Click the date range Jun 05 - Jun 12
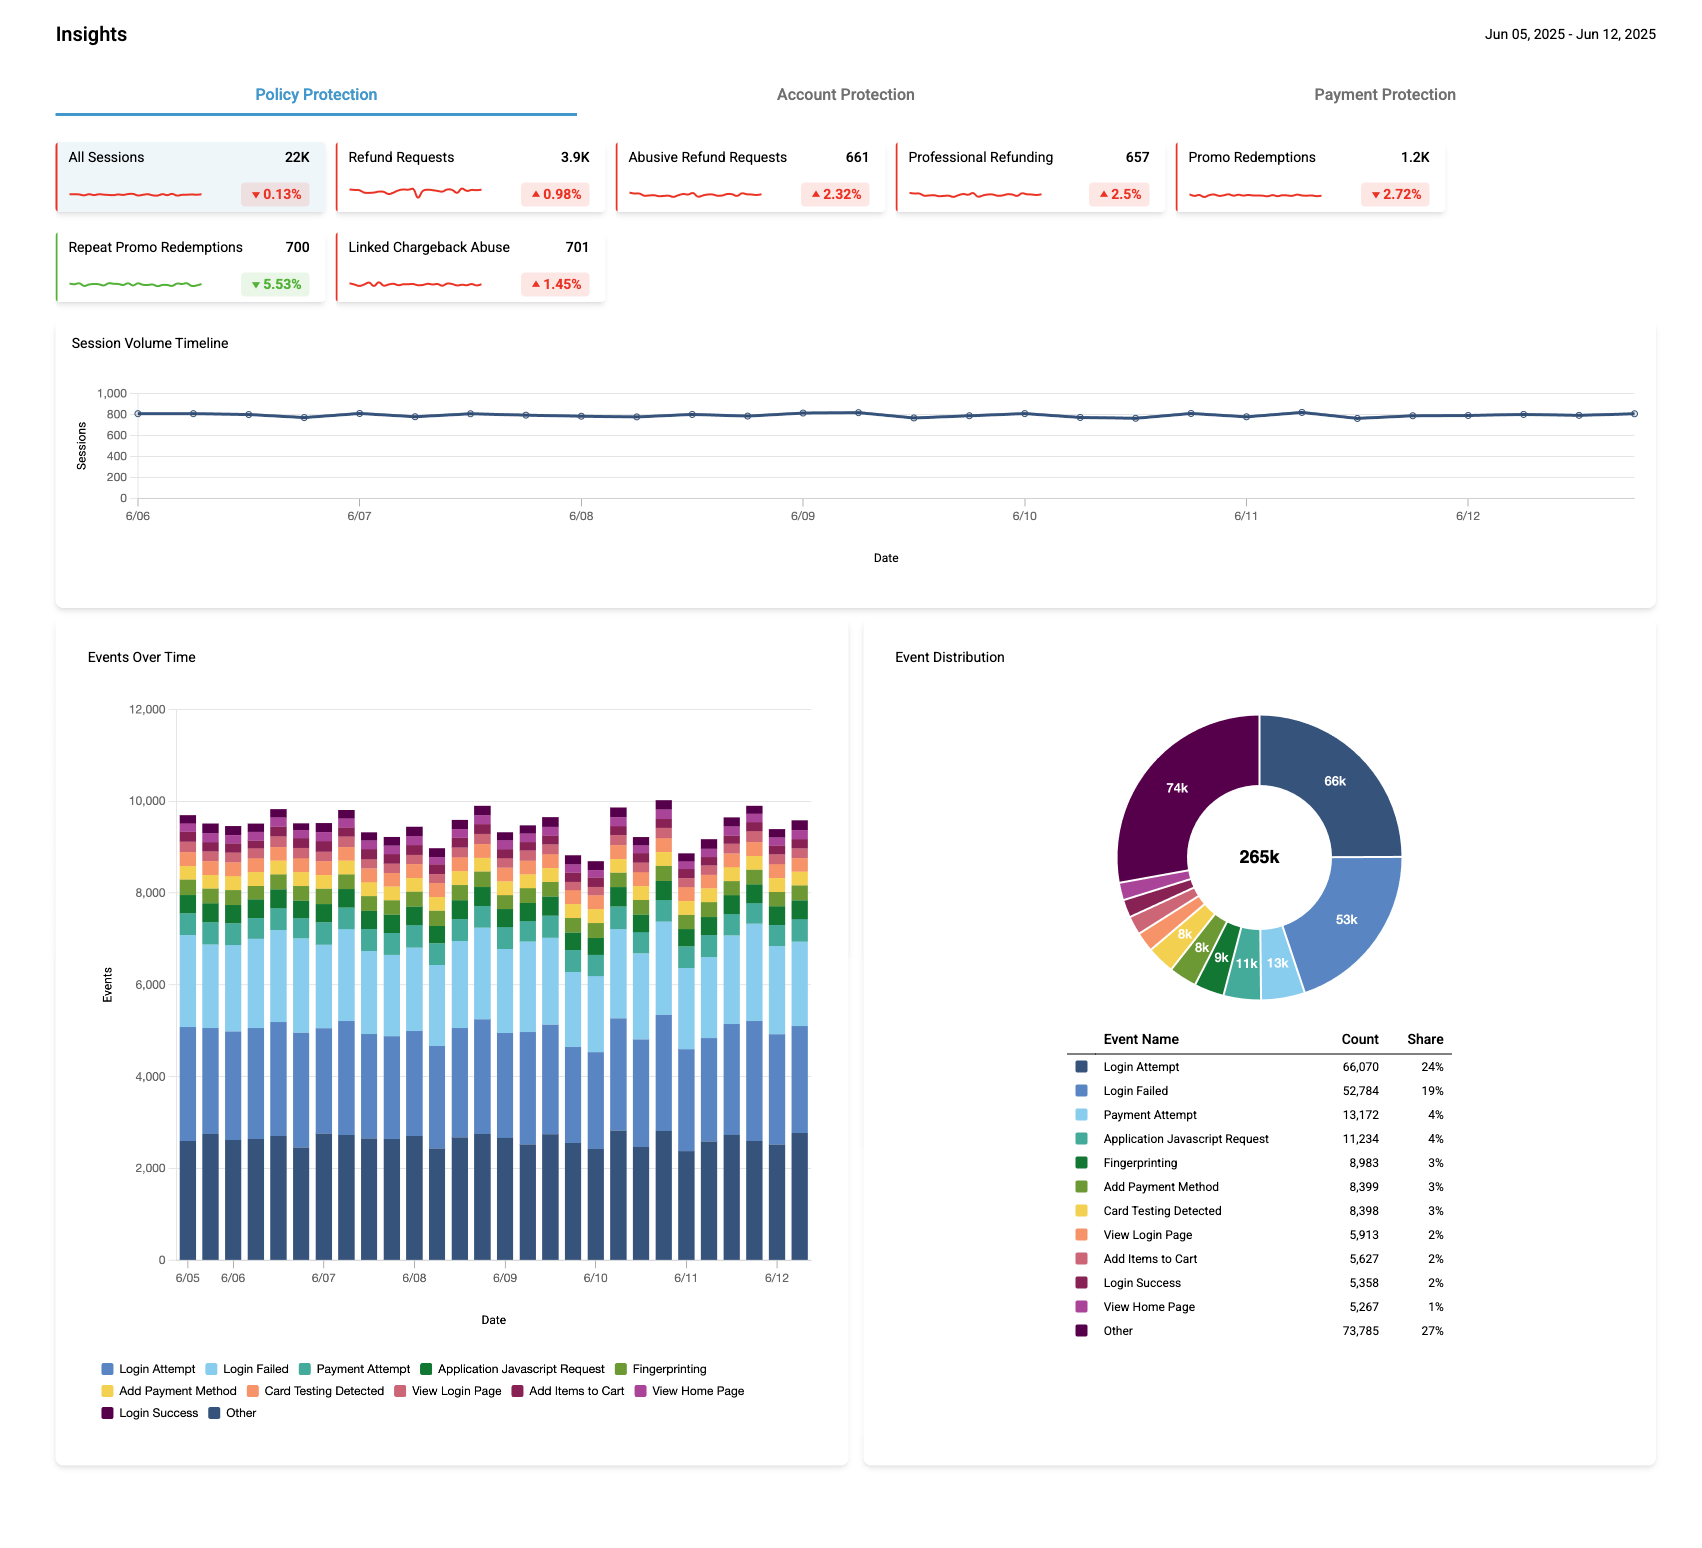The height and width of the screenshot is (1548, 1702). (x=1569, y=35)
